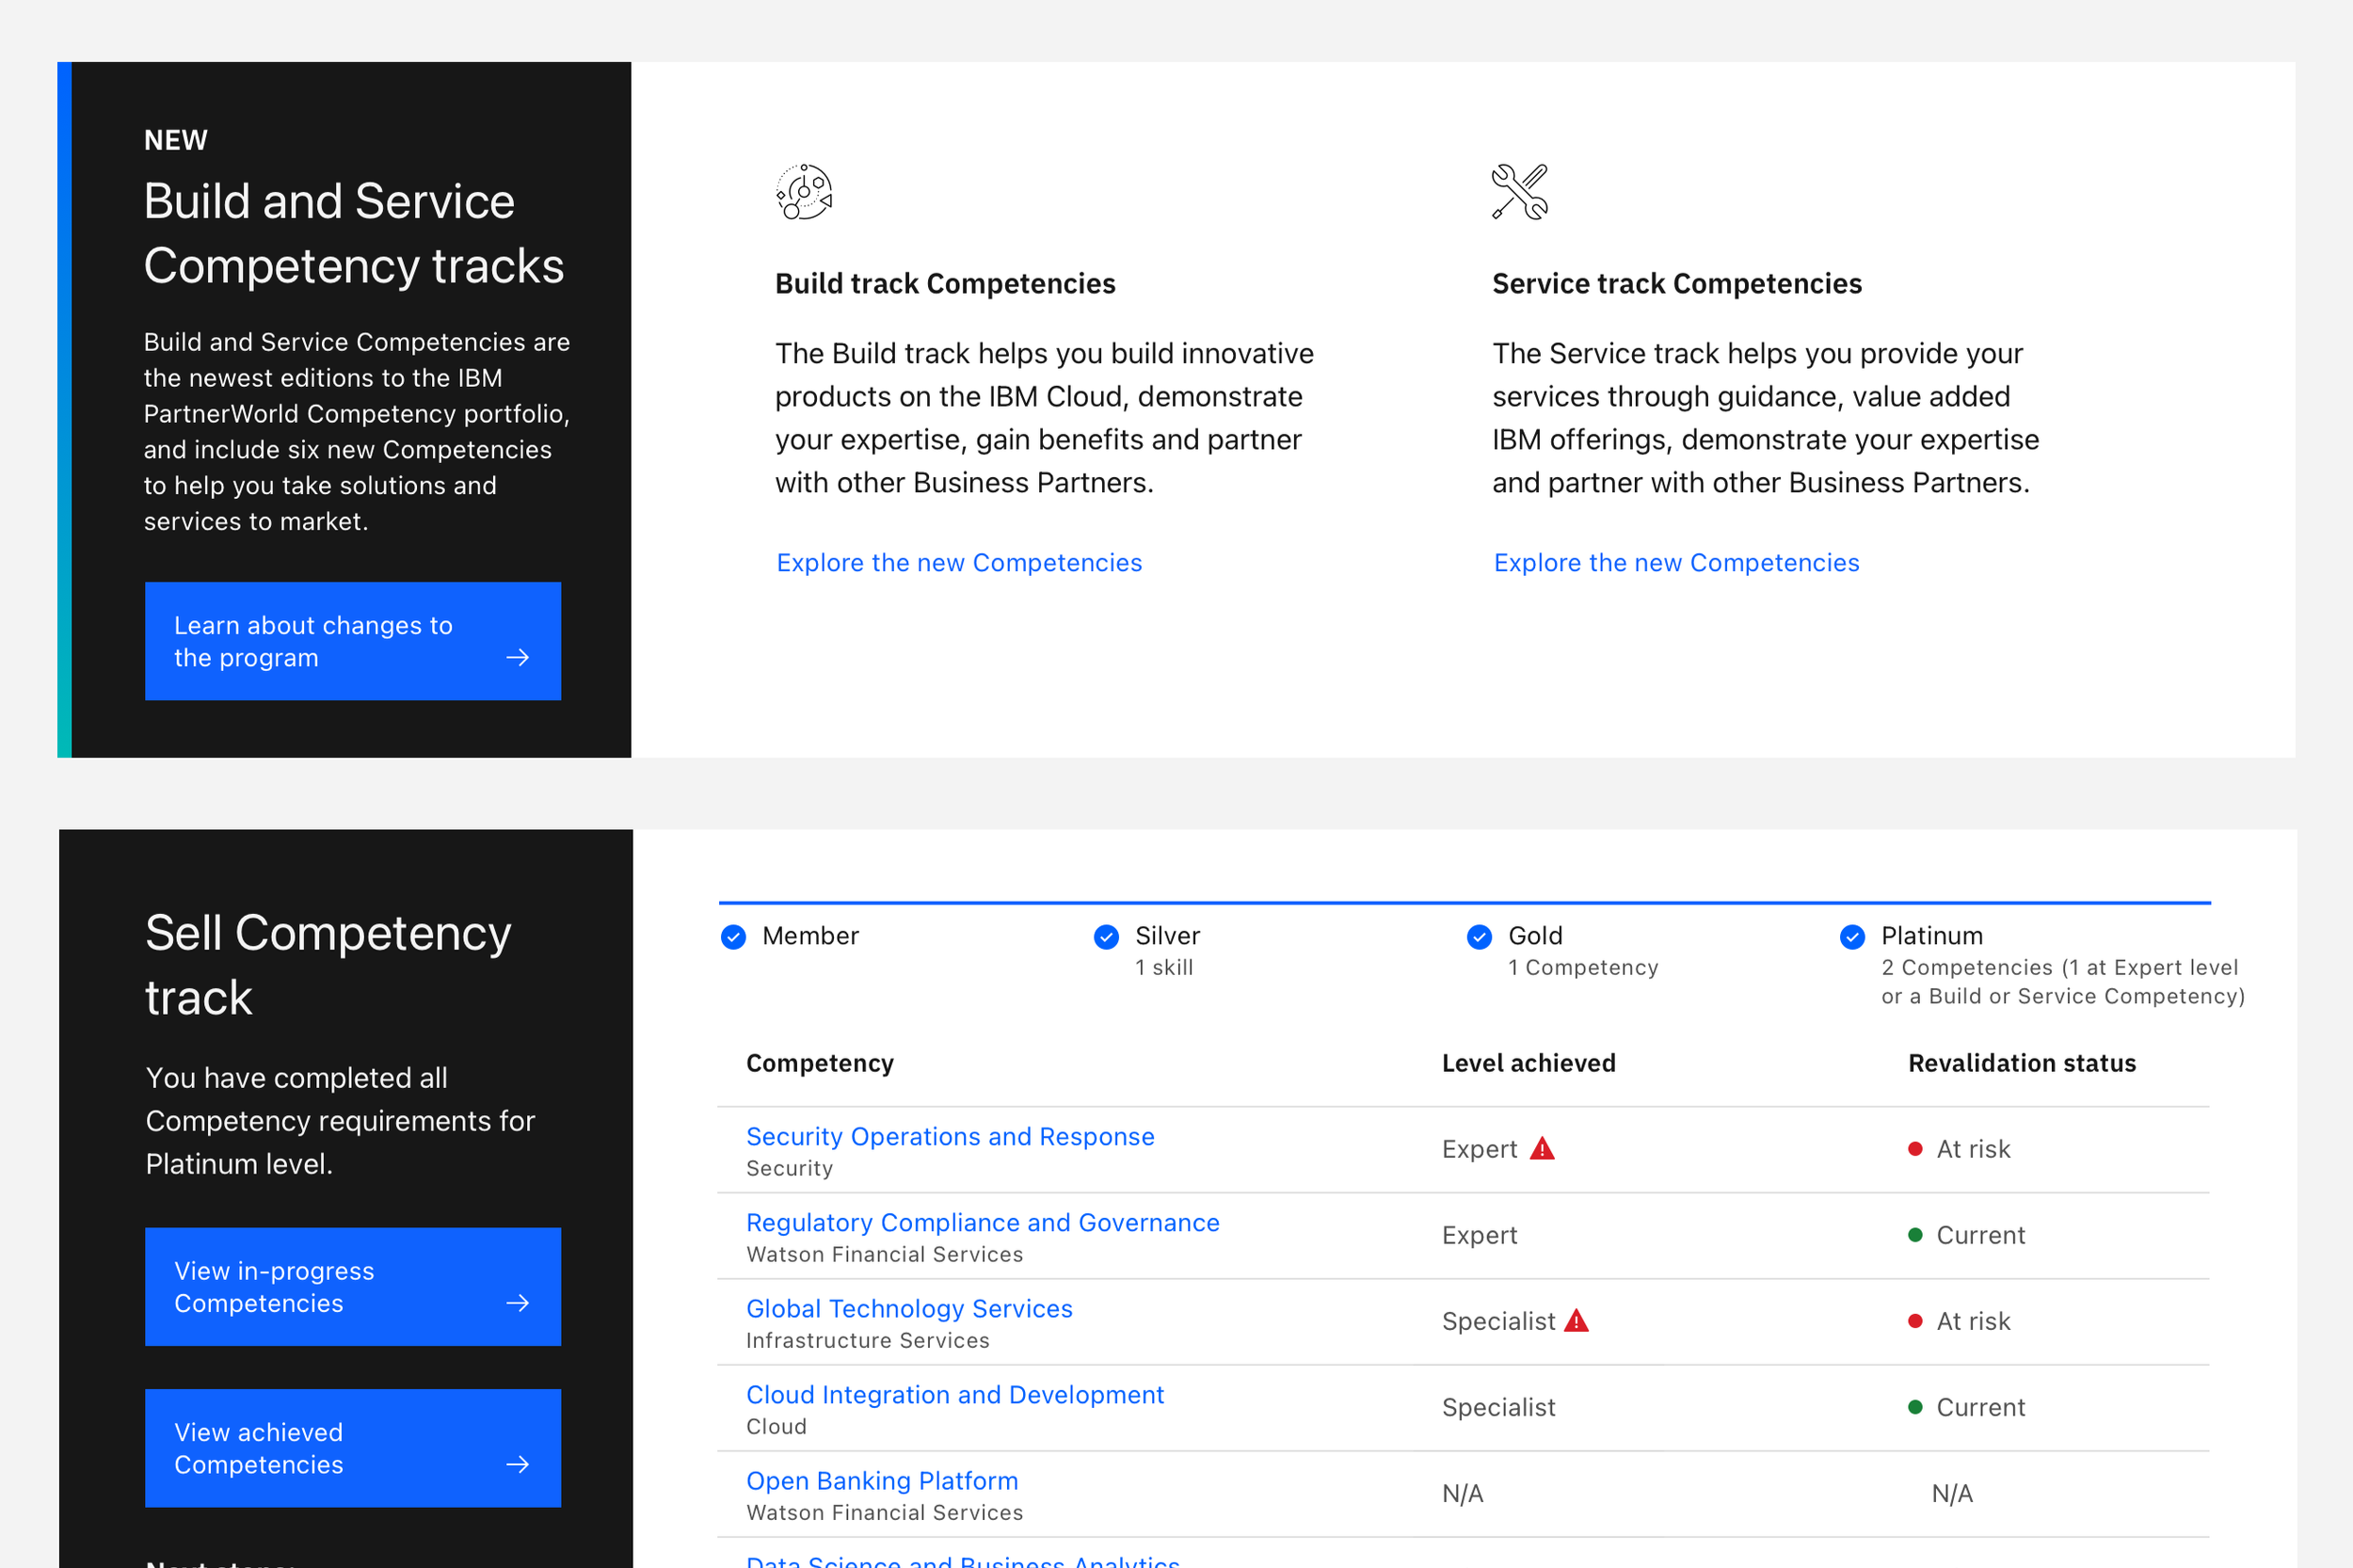
Task: Click 'Watson Financial Services' under Regulatory Compliance
Action: 884,1254
